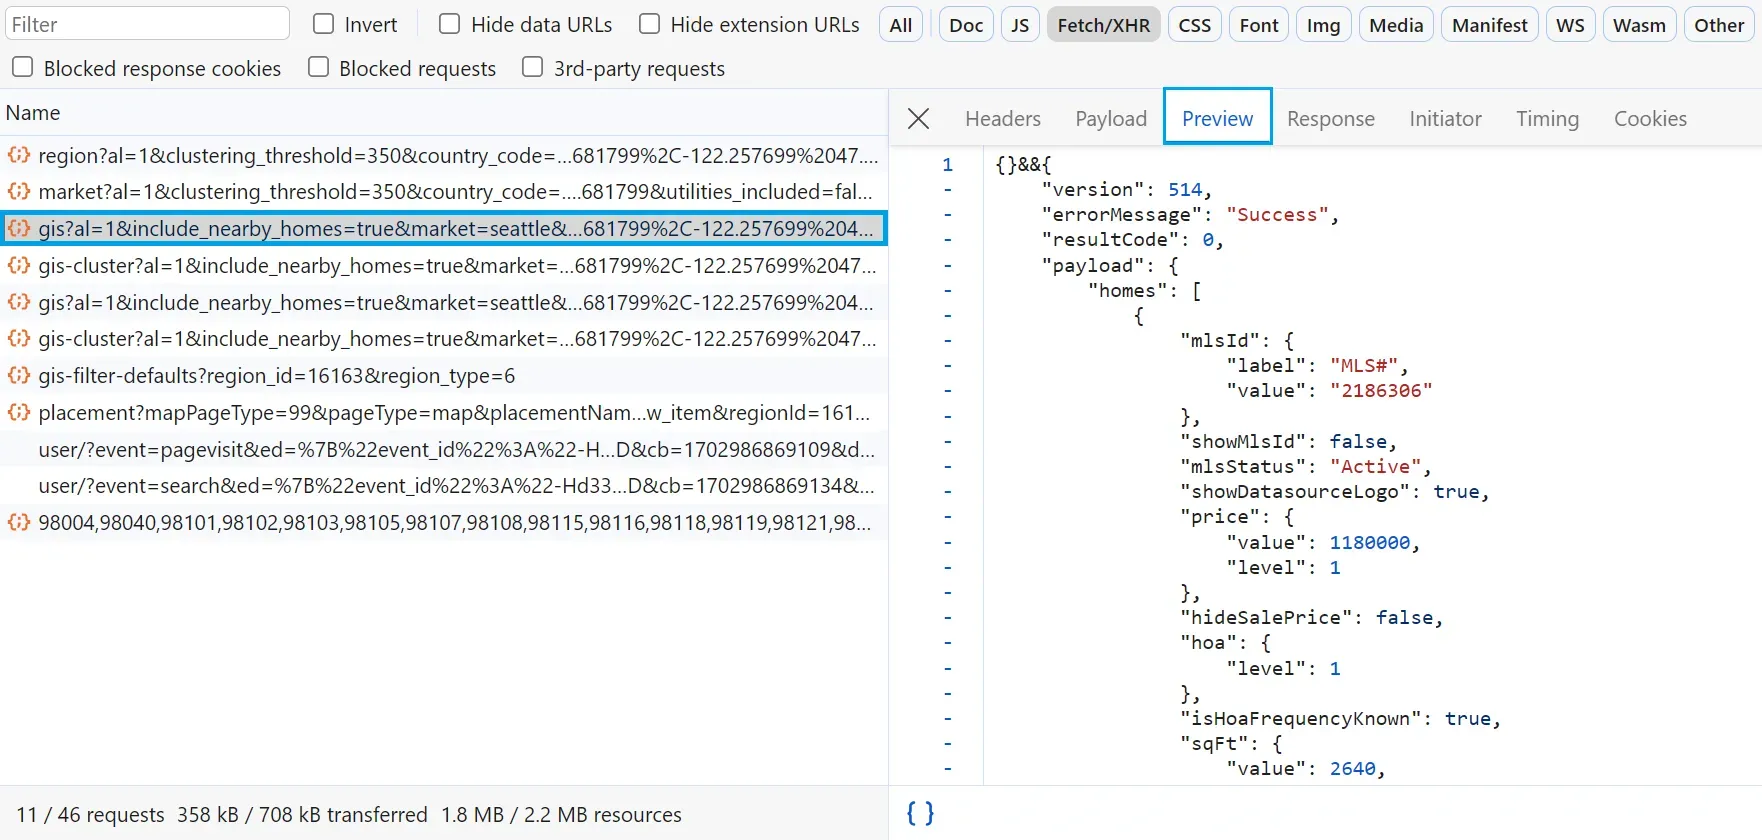
Task: Open the Initiator tab
Action: tap(1445, 119)
